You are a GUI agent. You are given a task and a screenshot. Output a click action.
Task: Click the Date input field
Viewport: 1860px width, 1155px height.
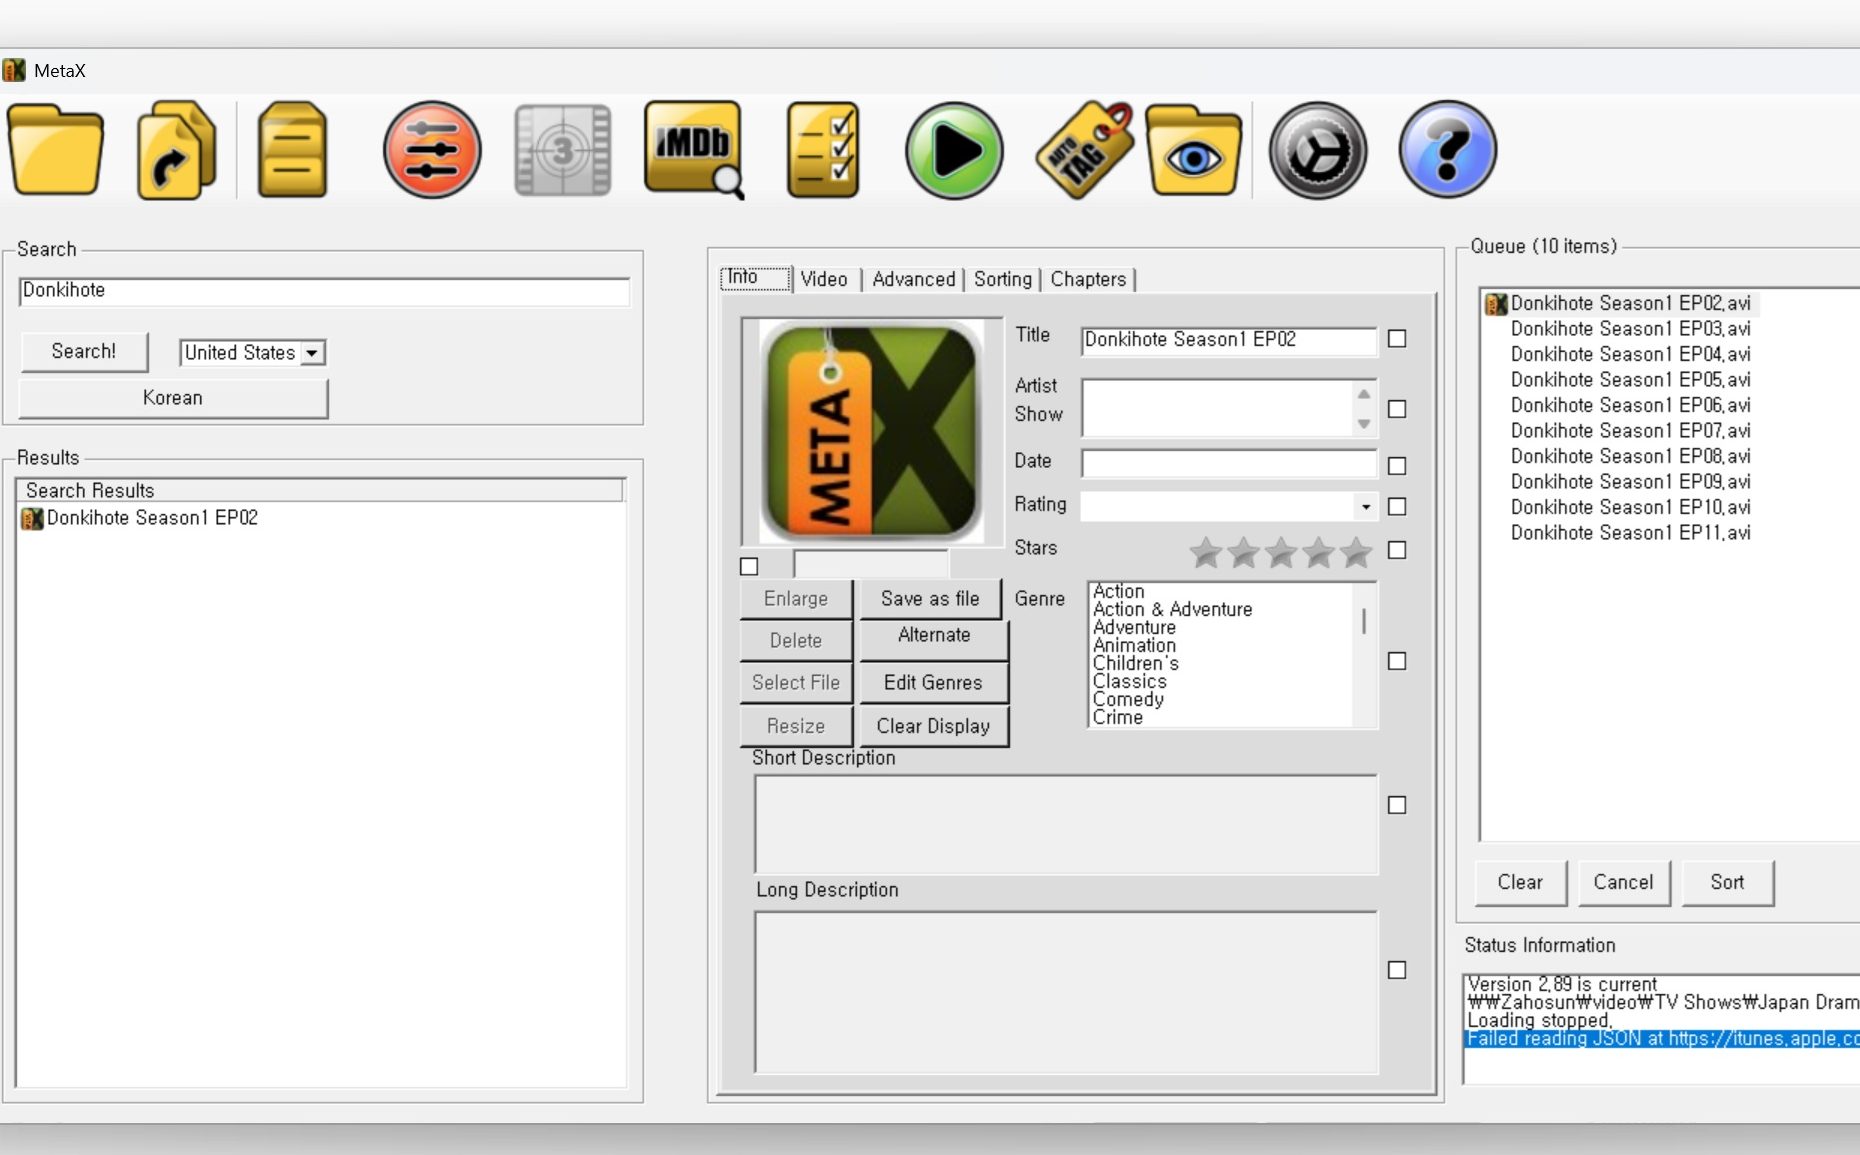point(1229,464)
